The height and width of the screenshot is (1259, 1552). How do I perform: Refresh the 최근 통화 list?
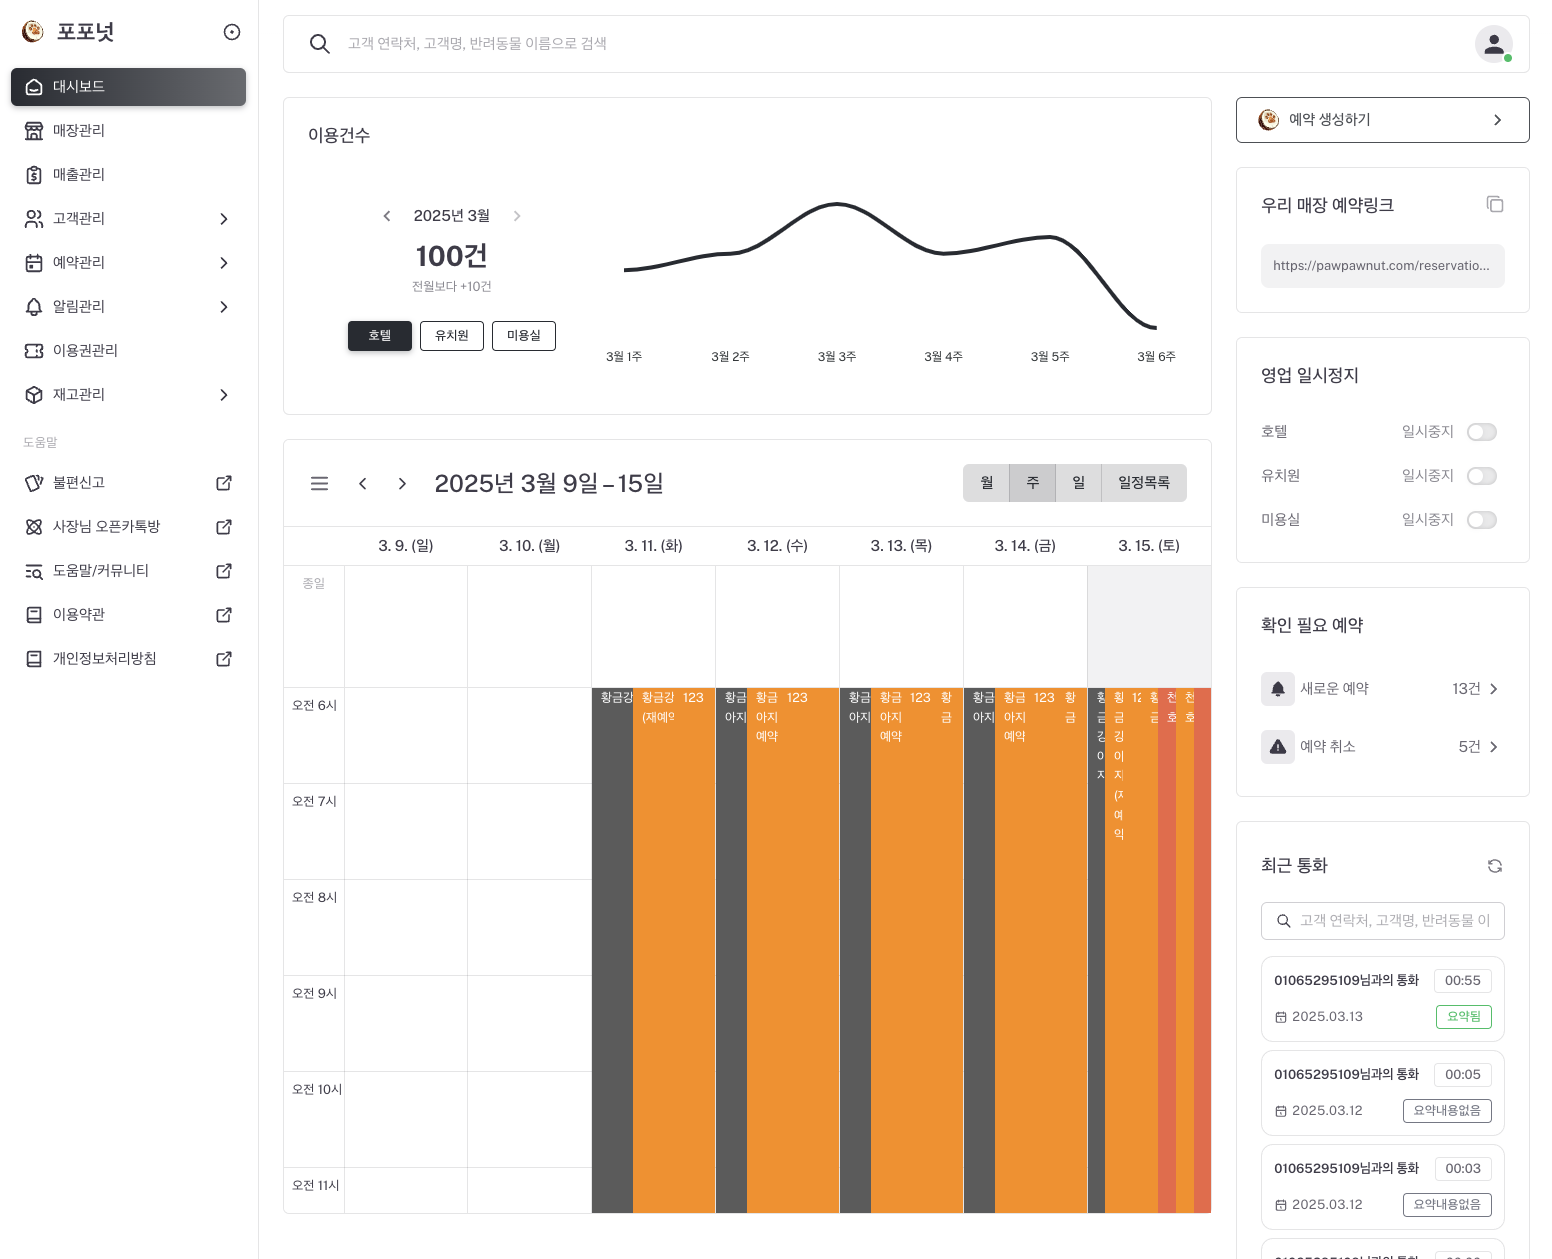[x=1495, y=866]
